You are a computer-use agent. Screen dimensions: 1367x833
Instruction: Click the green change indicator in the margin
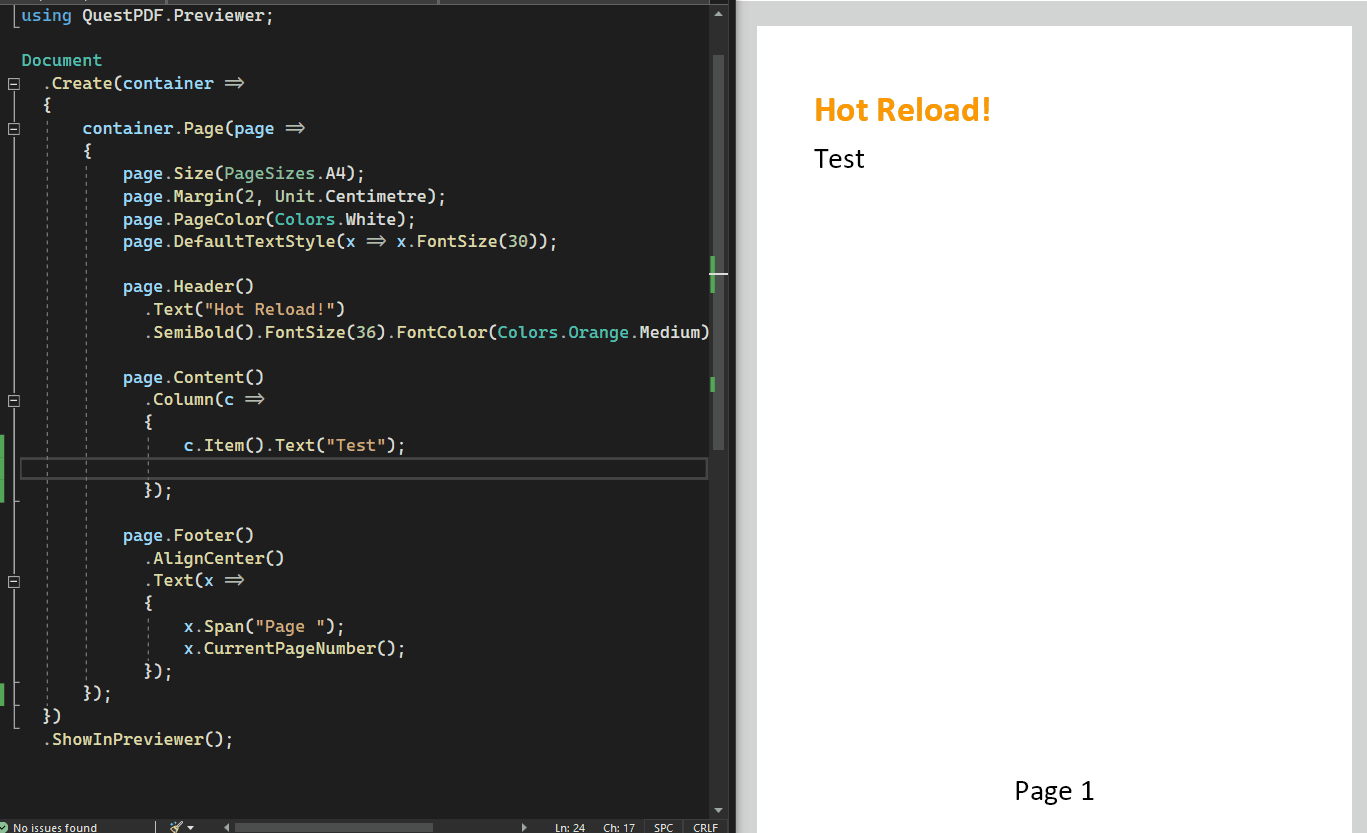3,467
